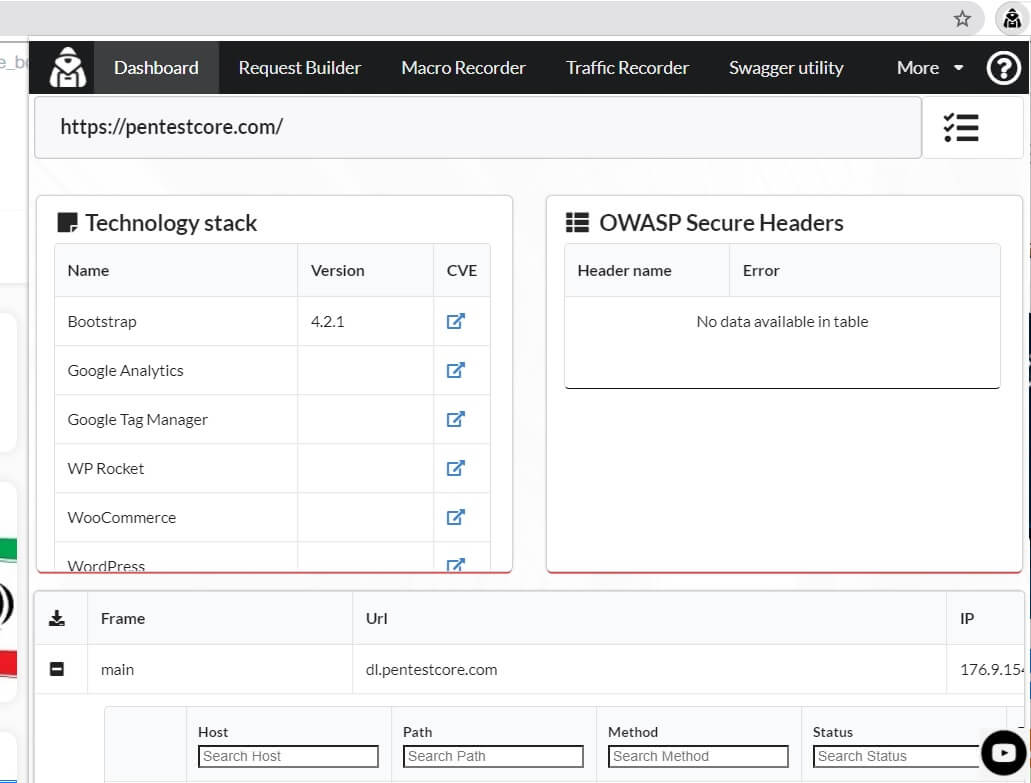Click the Url column header
This screenshot has width=1031, height=783.
pyautogui.click(x=649, y=618)
